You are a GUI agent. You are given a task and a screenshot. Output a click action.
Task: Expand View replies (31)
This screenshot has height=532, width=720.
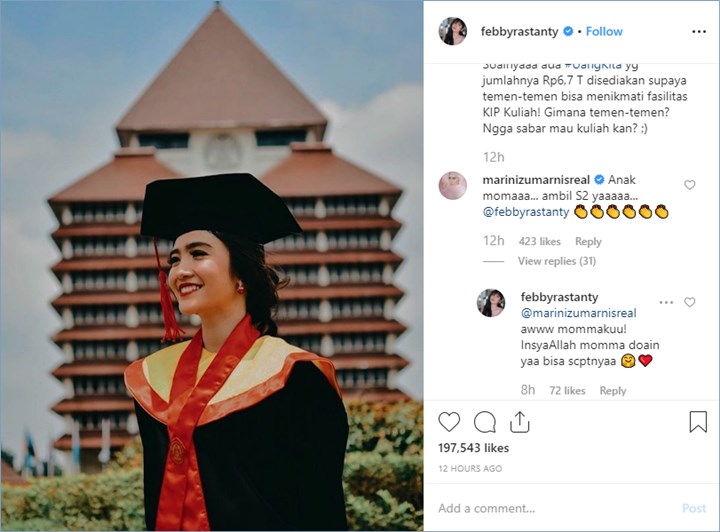[557, 261]
